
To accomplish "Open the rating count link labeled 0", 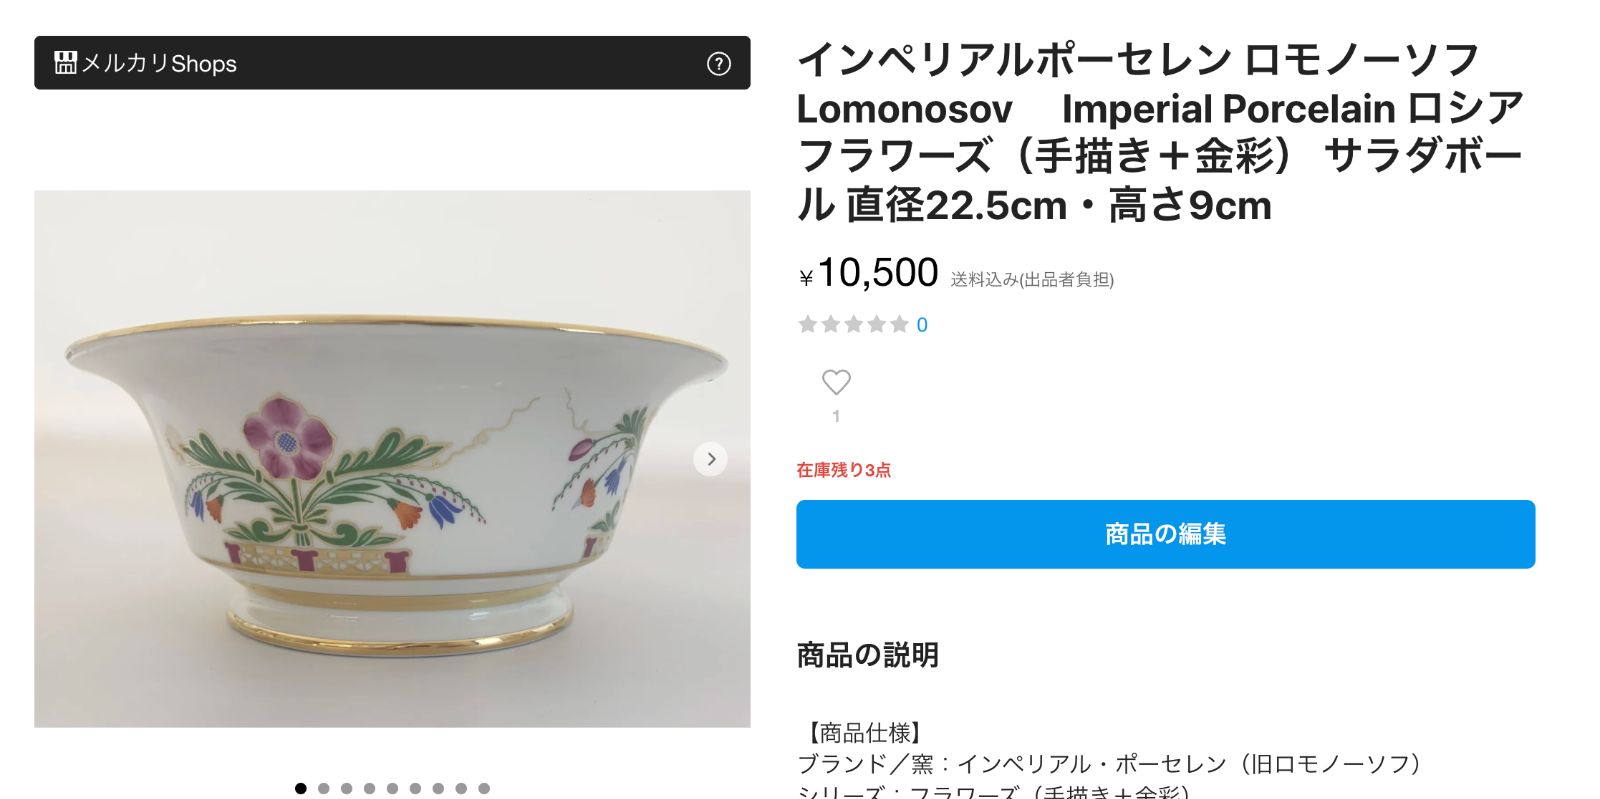I will [x=920, y=324].
